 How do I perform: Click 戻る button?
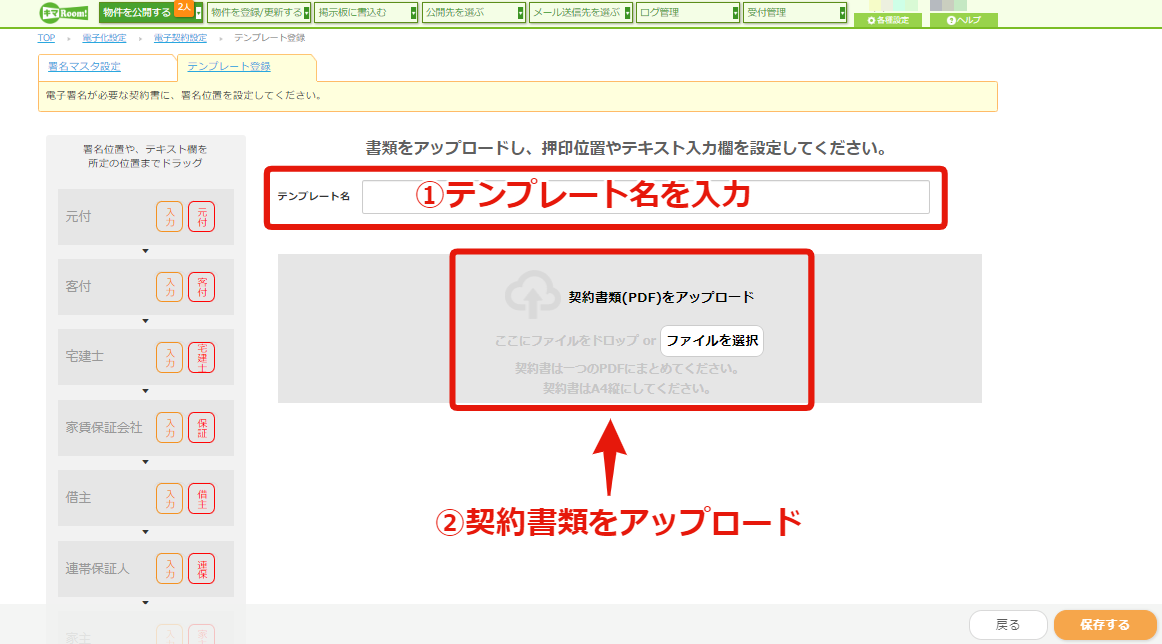1008,625
